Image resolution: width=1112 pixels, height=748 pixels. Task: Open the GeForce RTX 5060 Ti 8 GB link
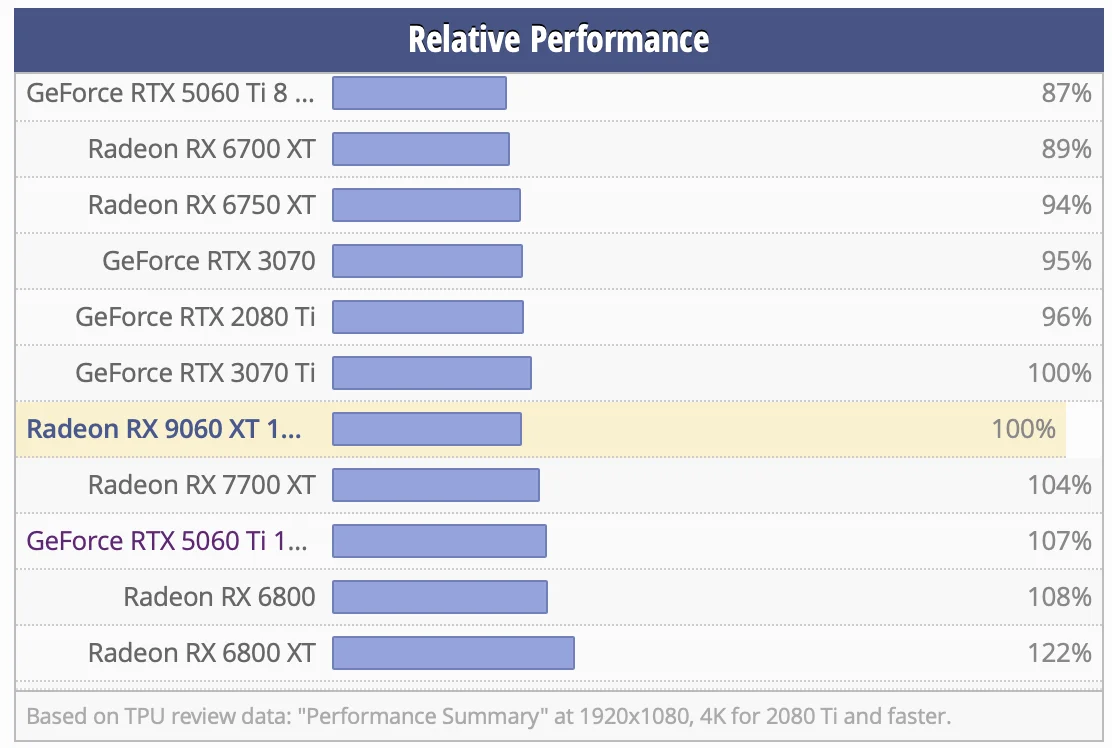coord(170,93)
